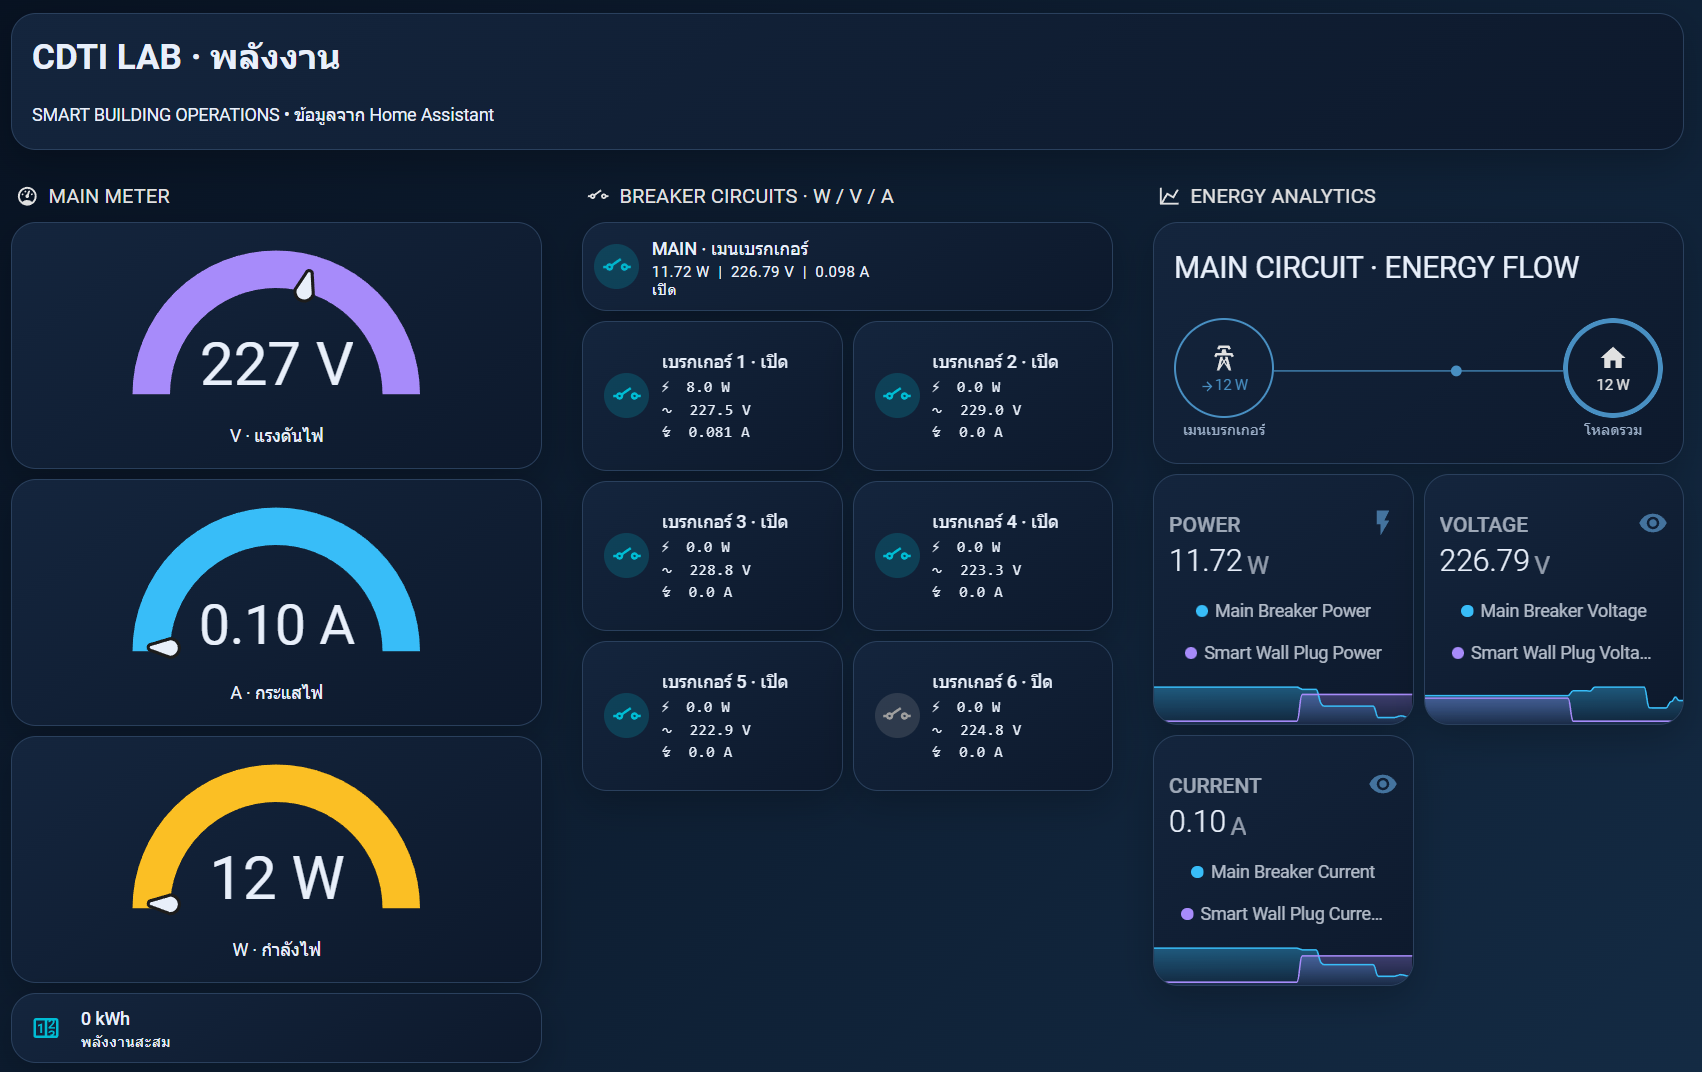Screen dimensions: 1702x1072
Task: Toggle the breaker 1 (เบรกเกอร์ 1) switch icon
Action: point(627,395)
